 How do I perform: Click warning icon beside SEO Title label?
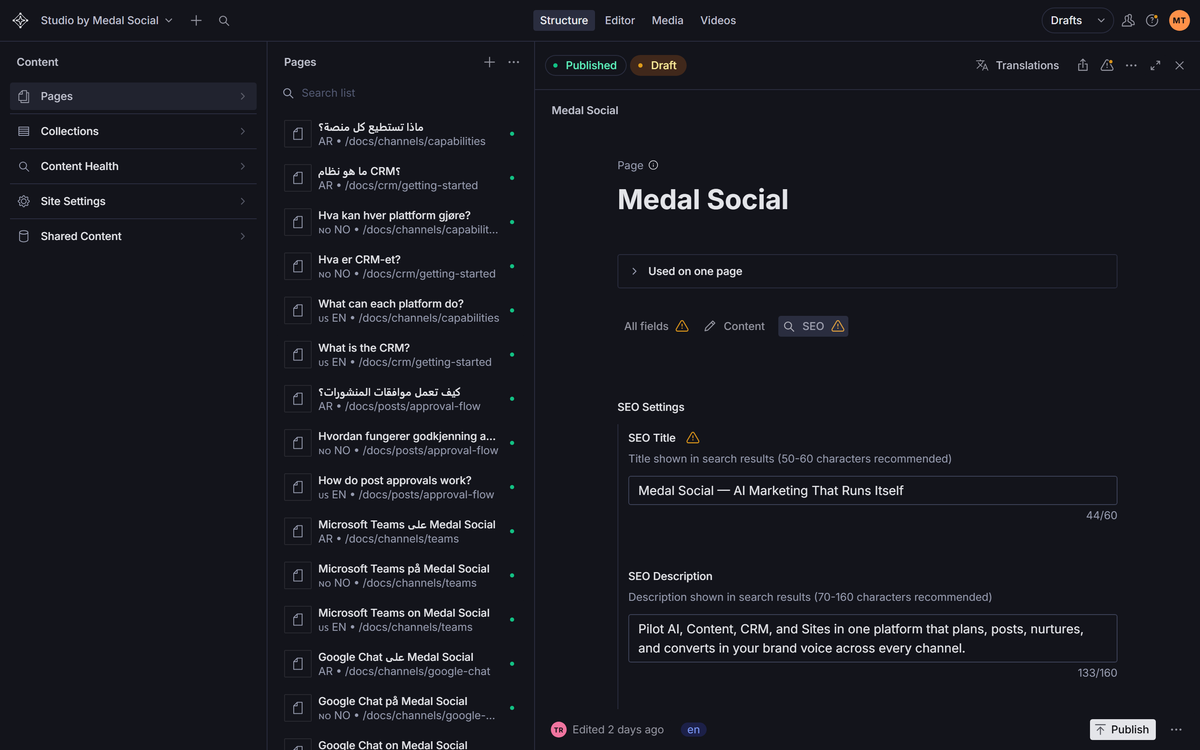pyautogui.click(x=693, y=438)
